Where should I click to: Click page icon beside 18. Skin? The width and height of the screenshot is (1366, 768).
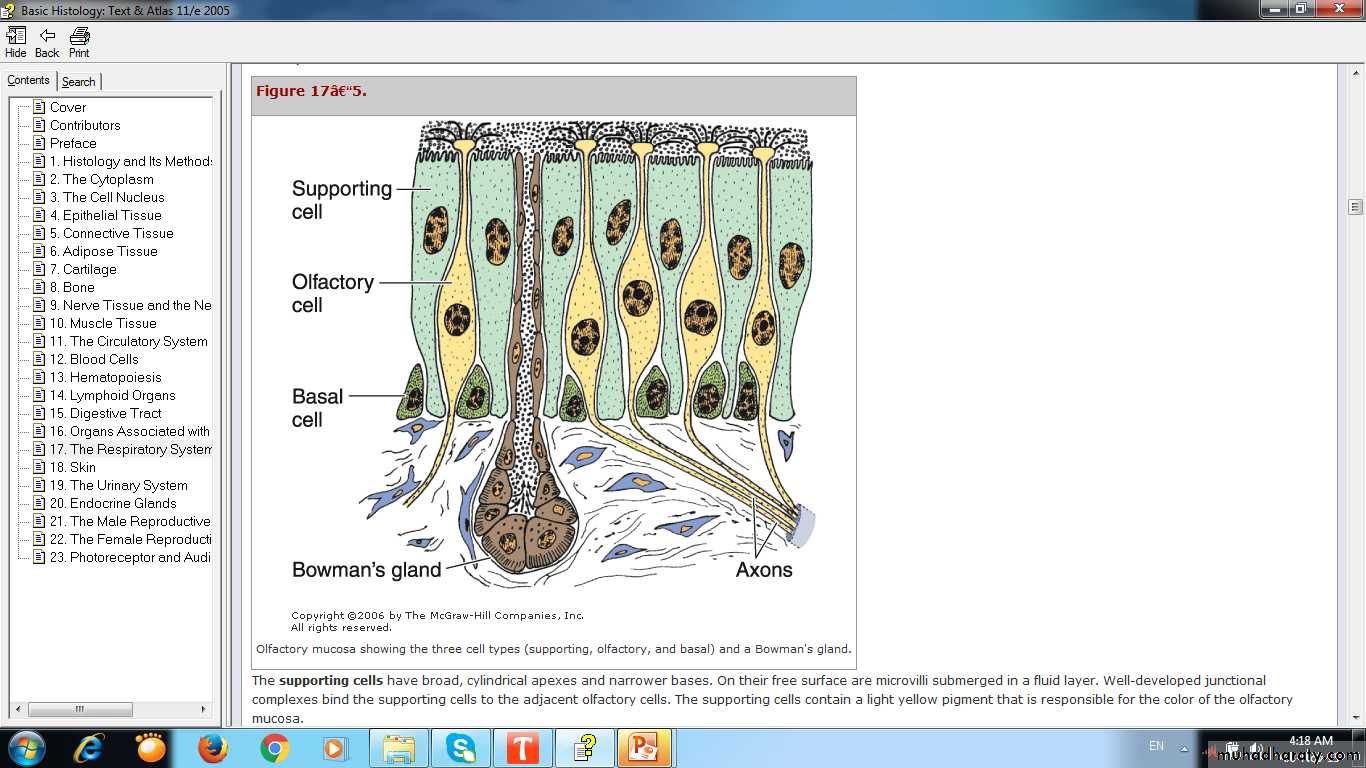pos(39,467)
